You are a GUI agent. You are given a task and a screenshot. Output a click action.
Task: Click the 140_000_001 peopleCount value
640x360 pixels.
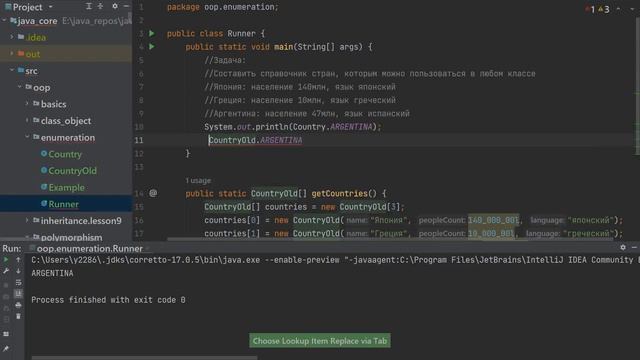[x=493, y=220]
